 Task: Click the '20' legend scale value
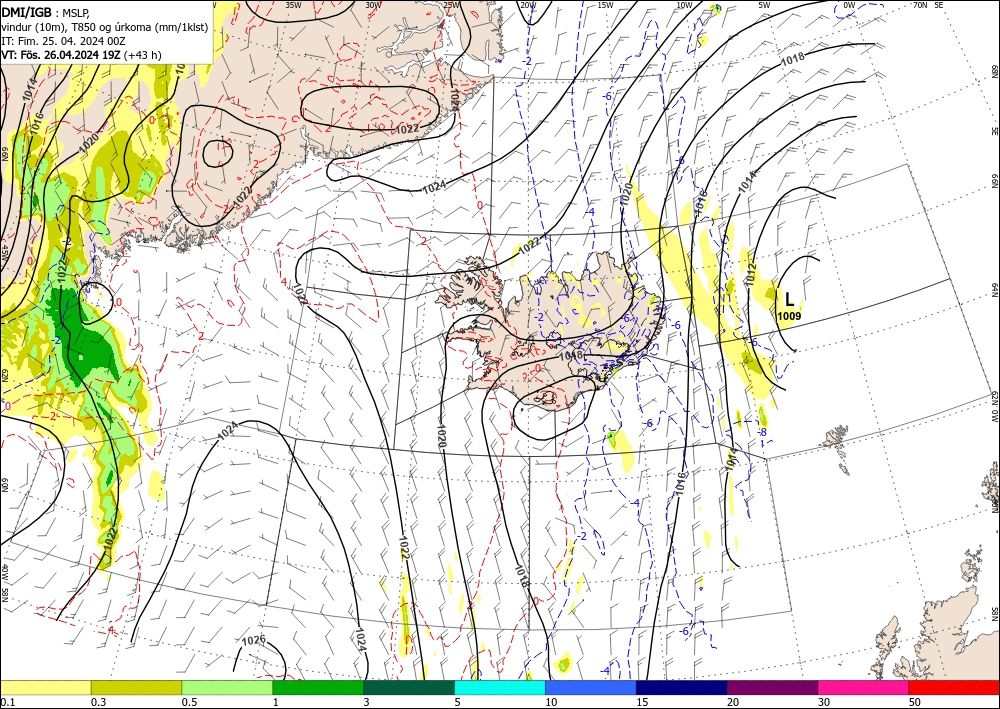[x=733, y=702]
